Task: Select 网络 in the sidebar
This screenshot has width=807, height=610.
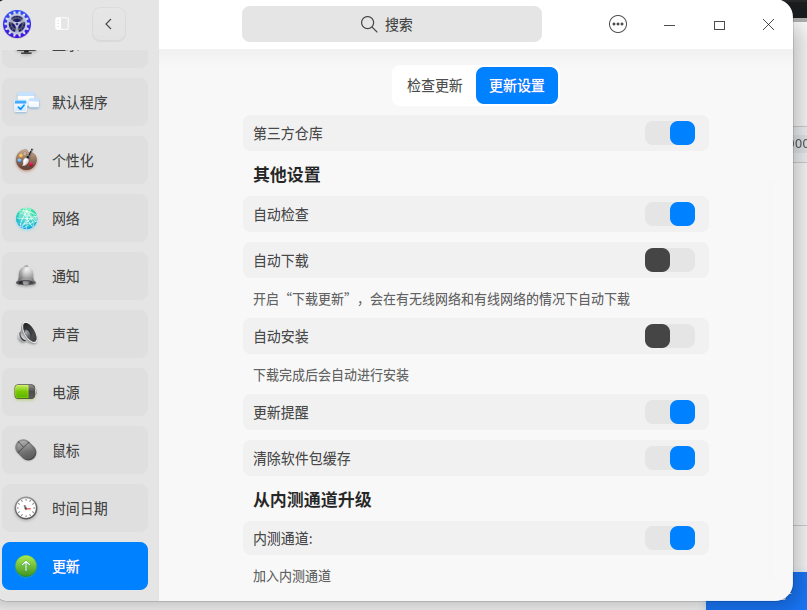Action: (75, 218)
